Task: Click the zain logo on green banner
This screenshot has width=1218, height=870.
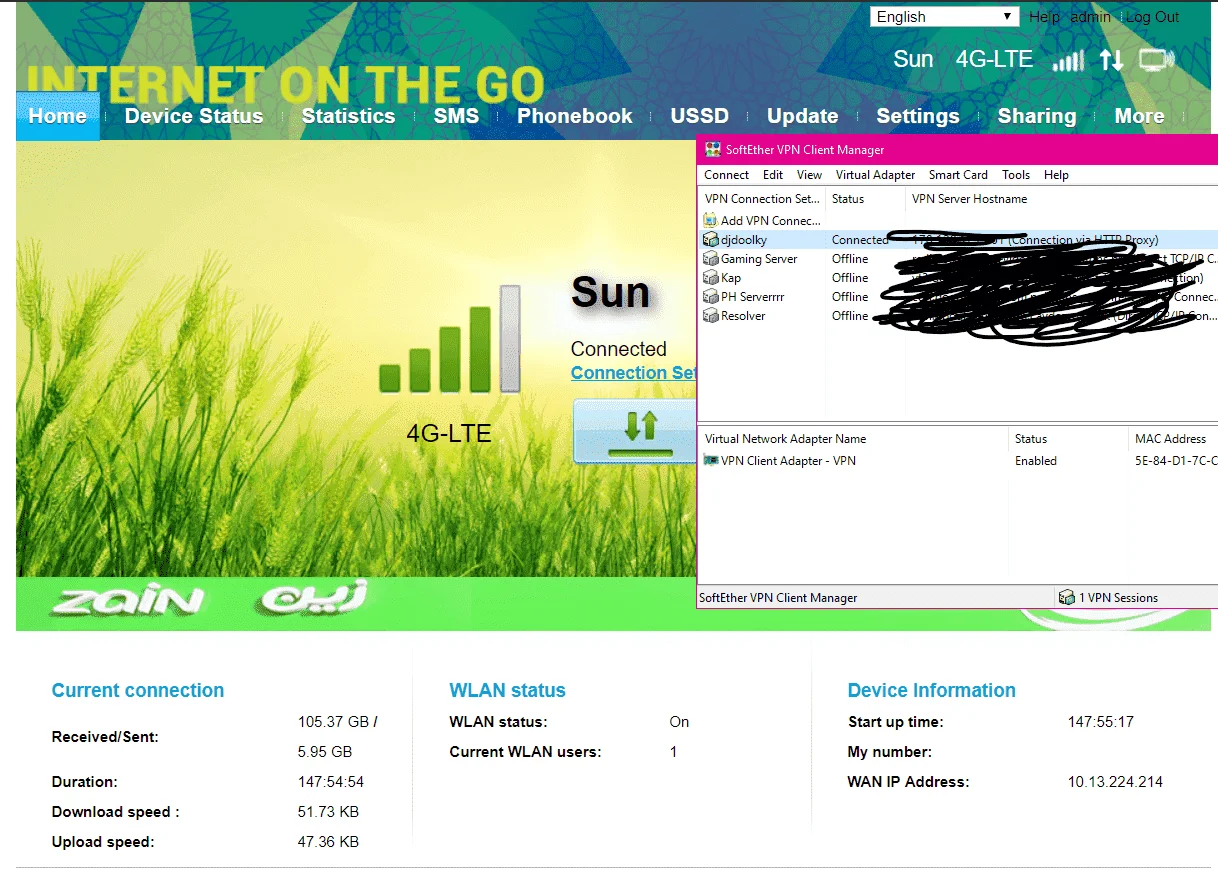Action: pyautogui.click(x=128, y=600)
